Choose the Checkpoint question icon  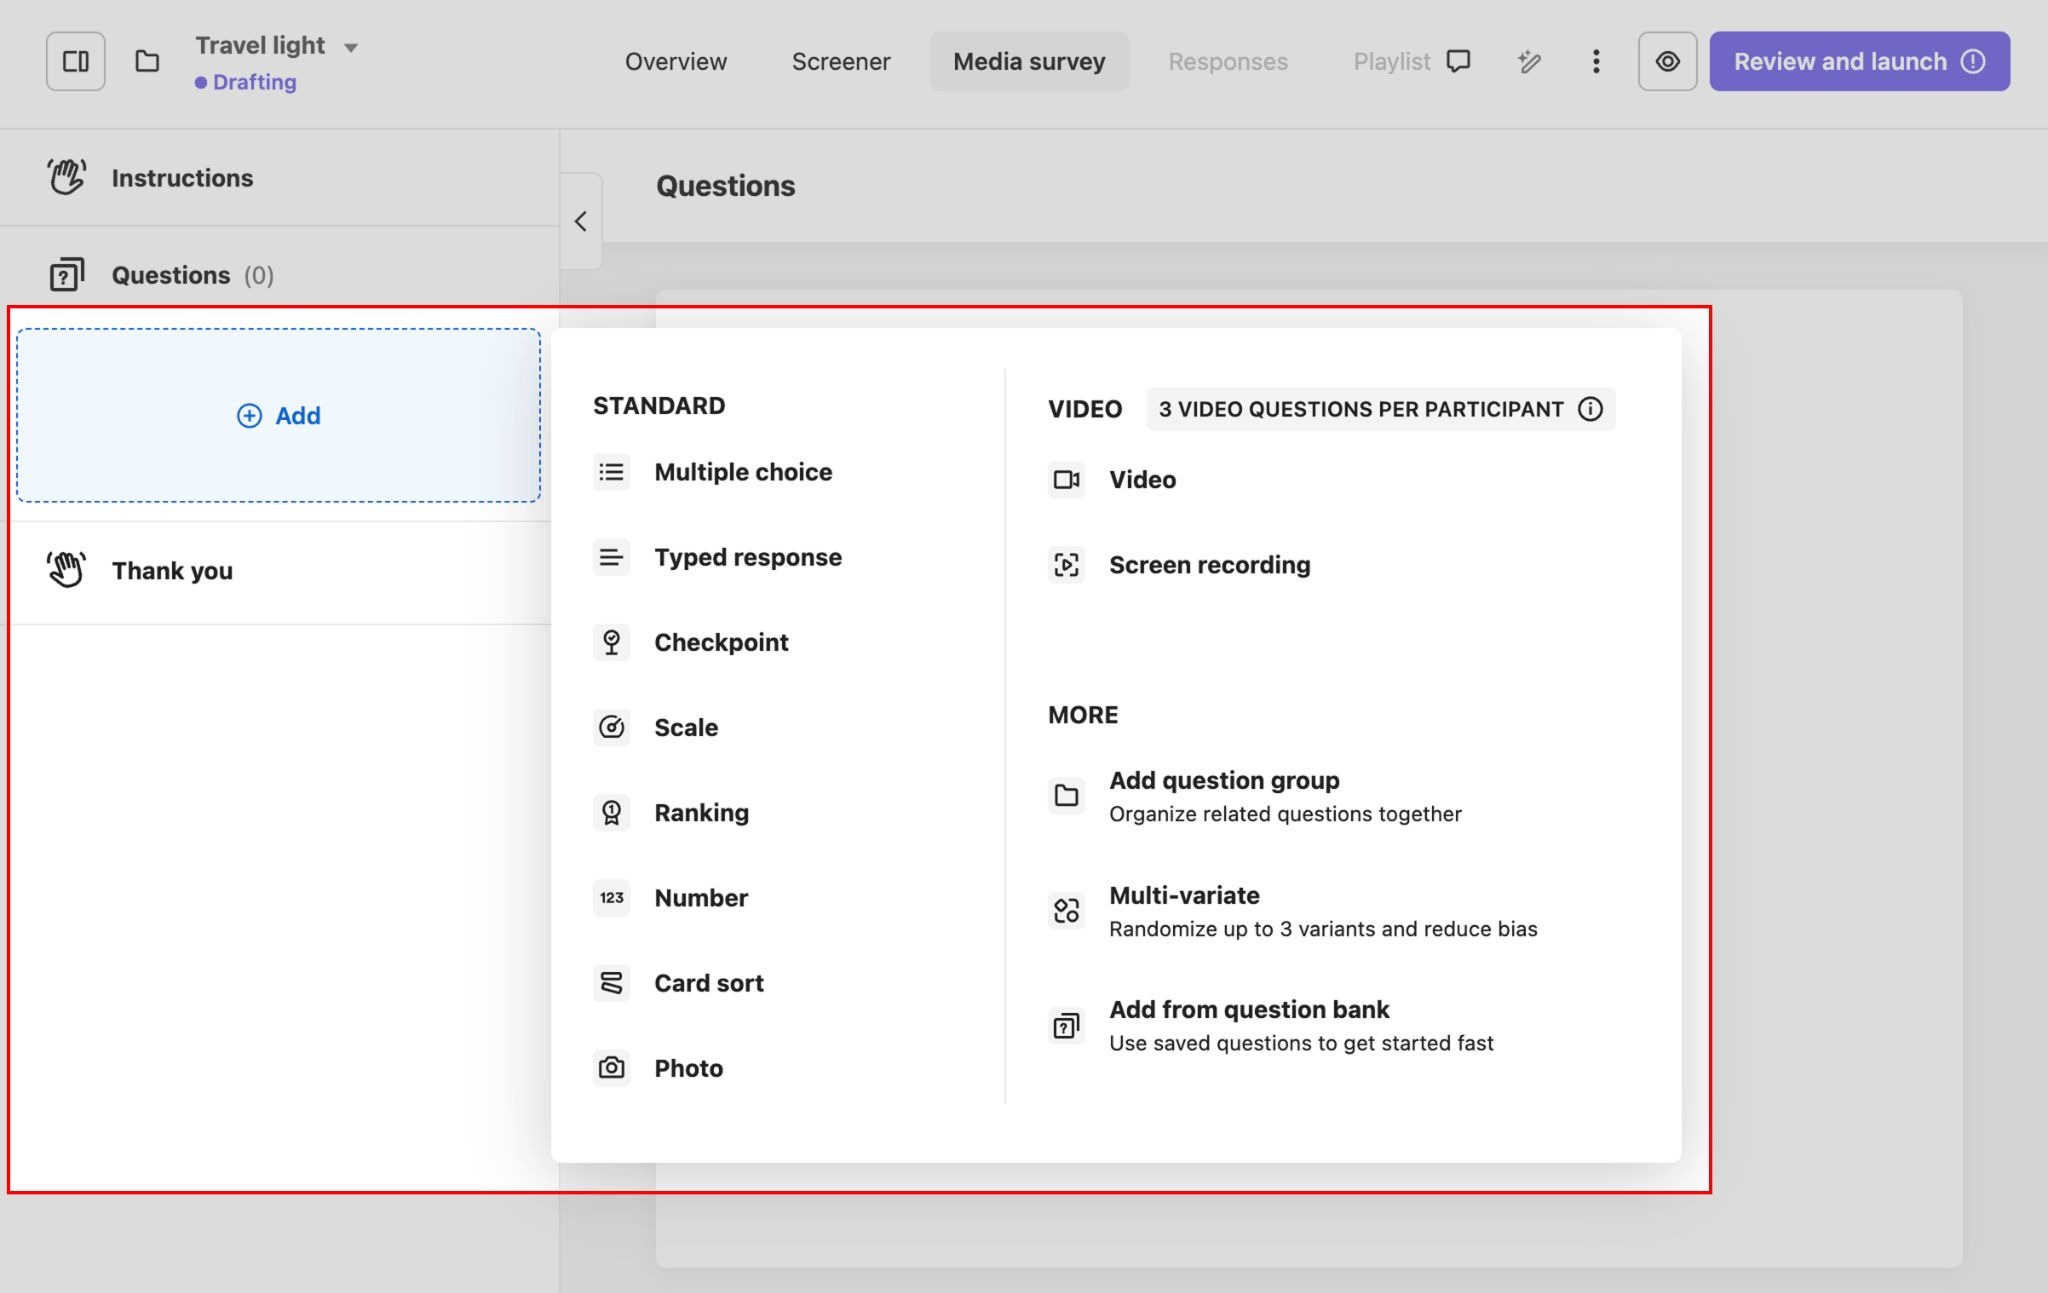click(x=612, y=642)
